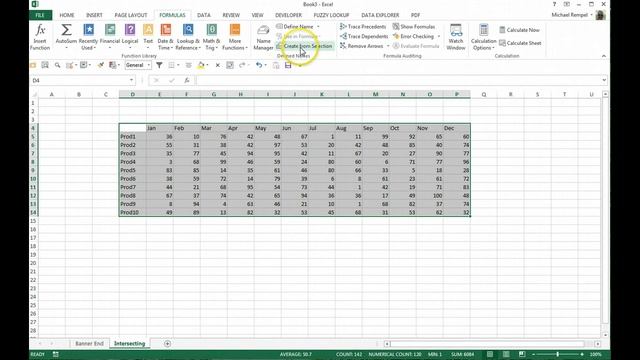The image size is (640, 360).
Task: Open the Date & Time functions menu
Action: (165, 36)
